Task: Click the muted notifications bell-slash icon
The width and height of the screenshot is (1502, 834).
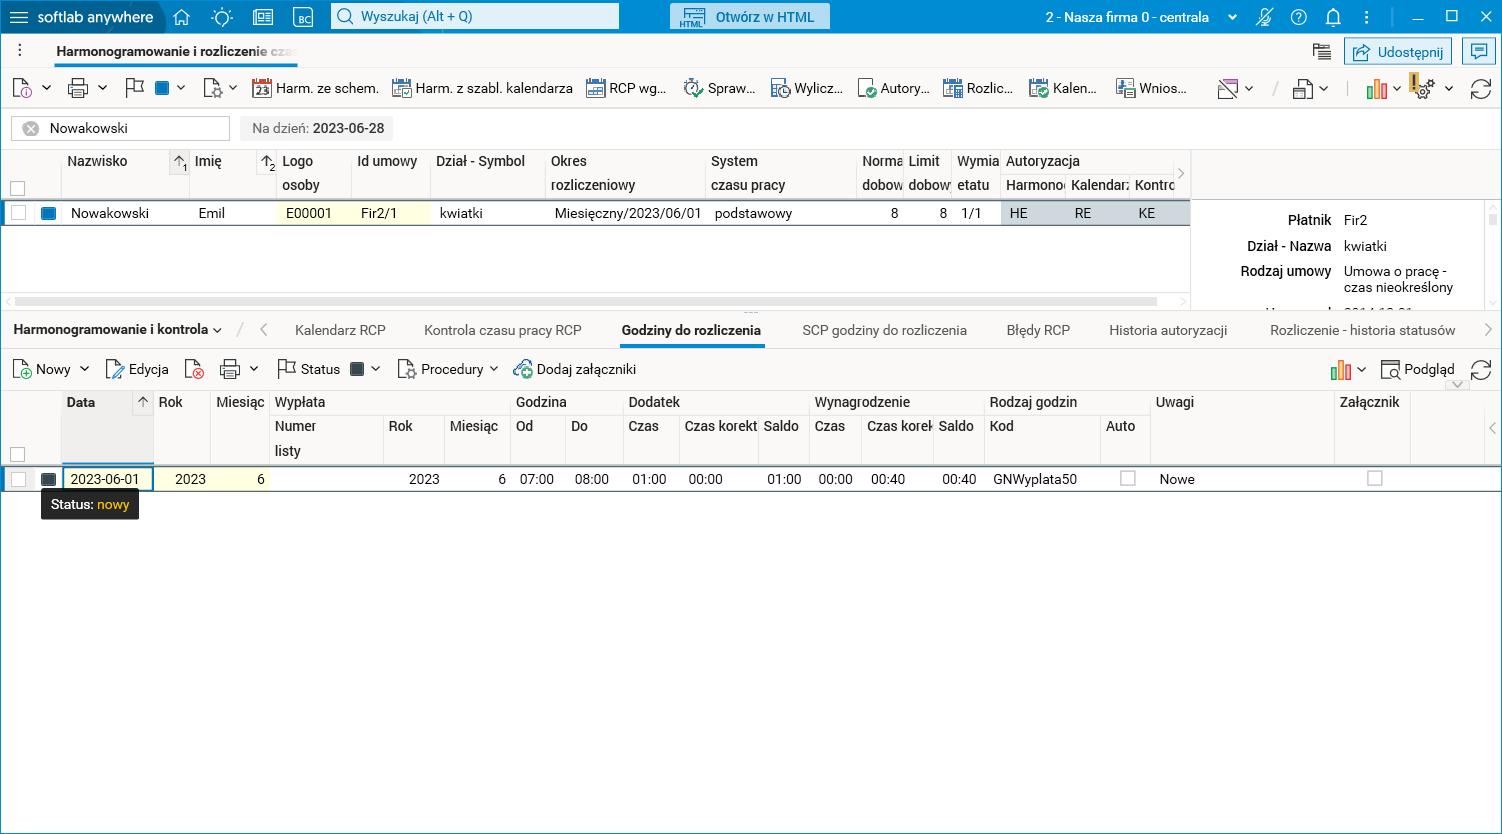Action: (x=1264, y=17)
